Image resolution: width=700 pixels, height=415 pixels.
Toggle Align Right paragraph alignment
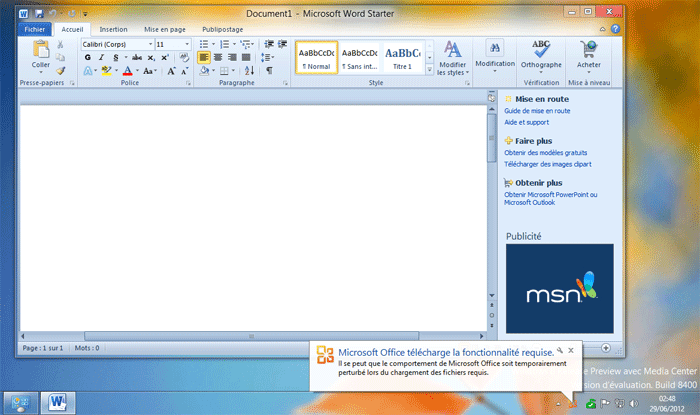coord(232,58)
